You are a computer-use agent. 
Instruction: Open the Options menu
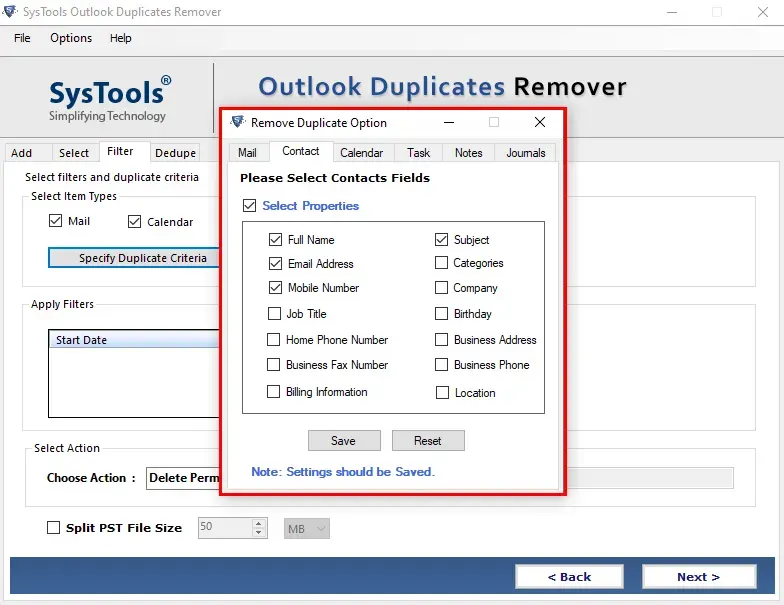(x=71, y=38)
